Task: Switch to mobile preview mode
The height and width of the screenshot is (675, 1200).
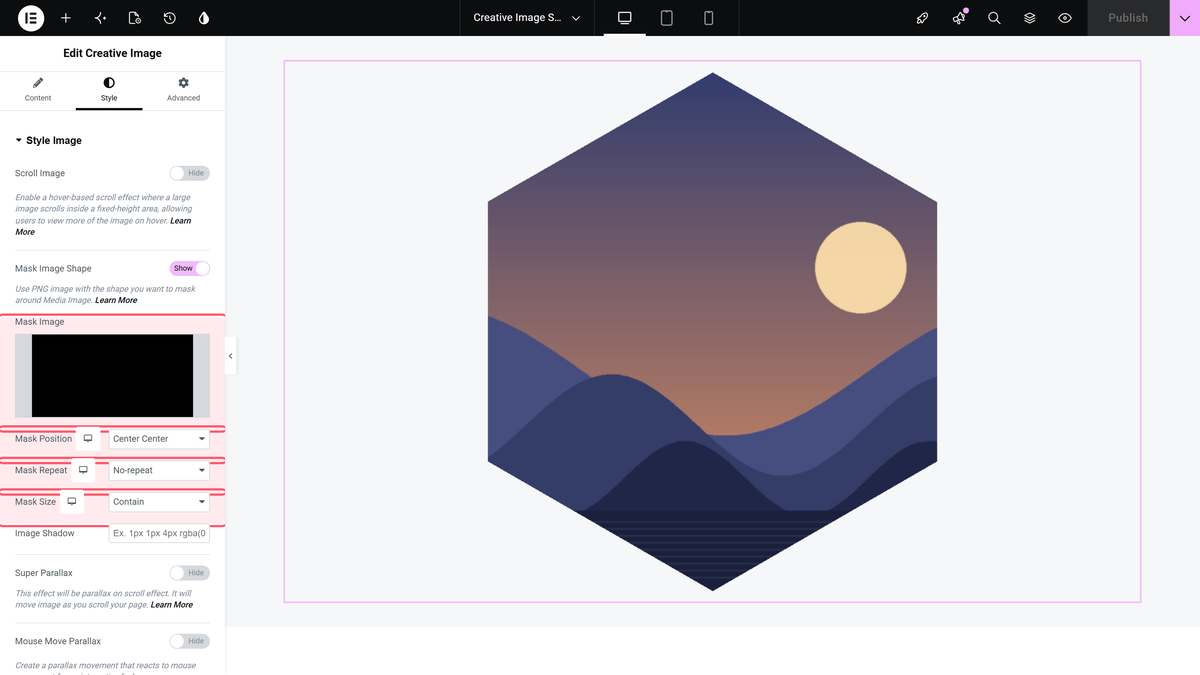Action: [708, 18]
